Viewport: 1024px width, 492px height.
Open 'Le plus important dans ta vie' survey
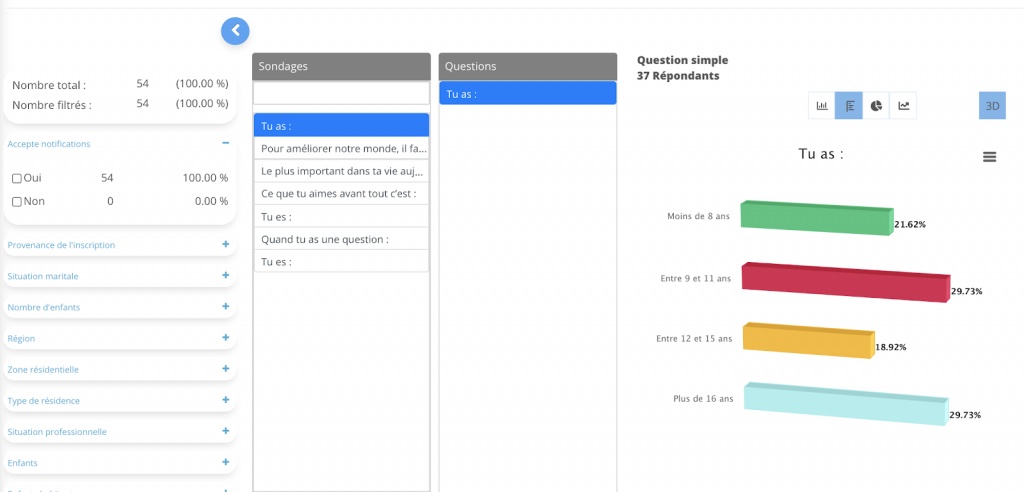(341, 171)
